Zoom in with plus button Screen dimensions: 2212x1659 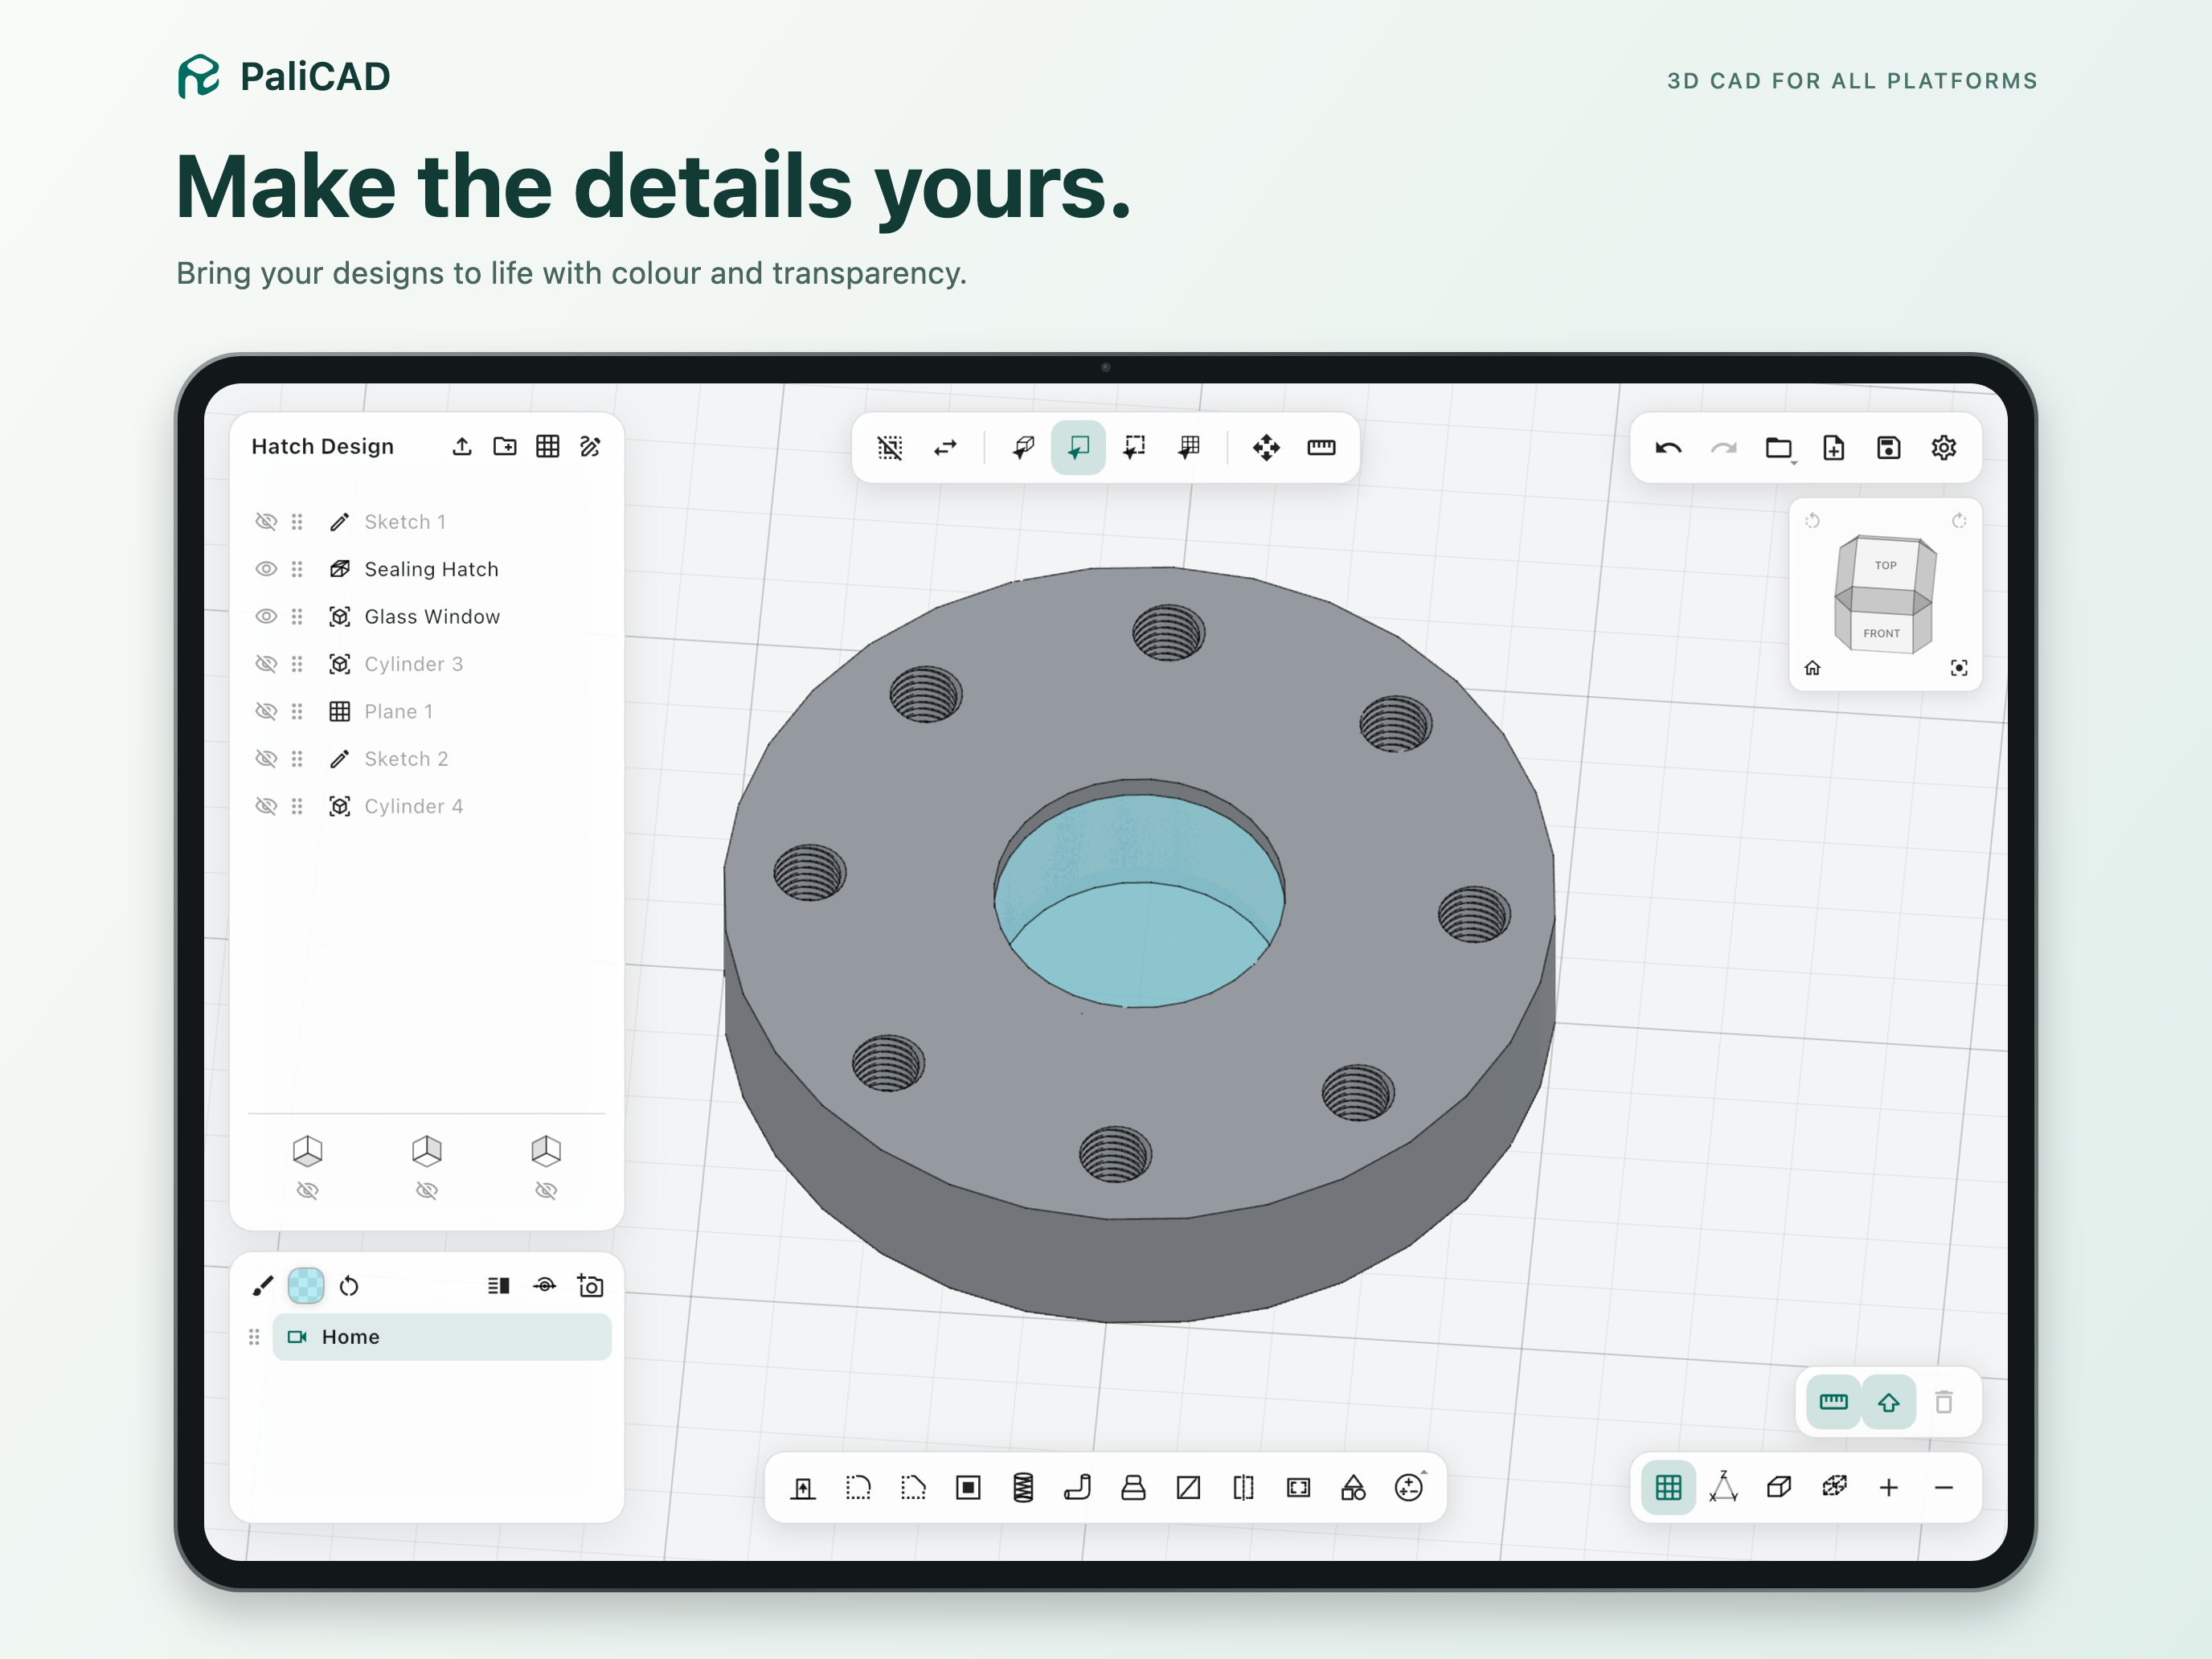1889,1488
